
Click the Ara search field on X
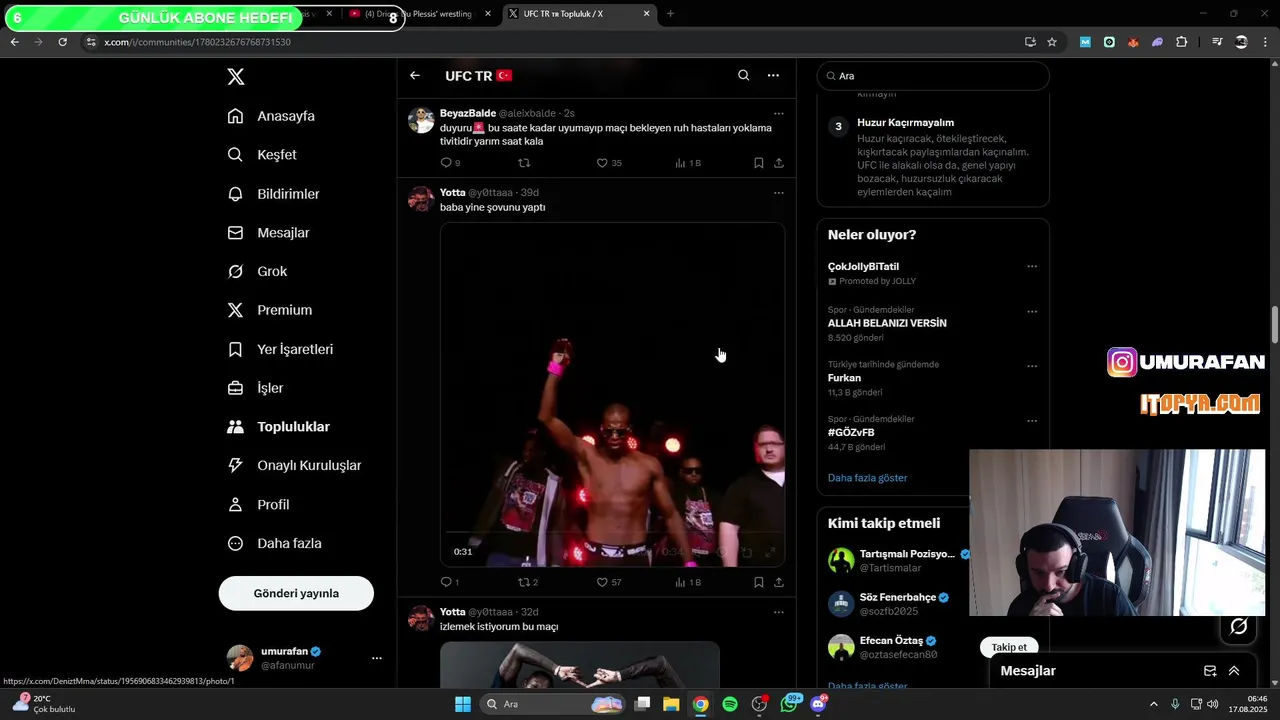tap(933, 76)
